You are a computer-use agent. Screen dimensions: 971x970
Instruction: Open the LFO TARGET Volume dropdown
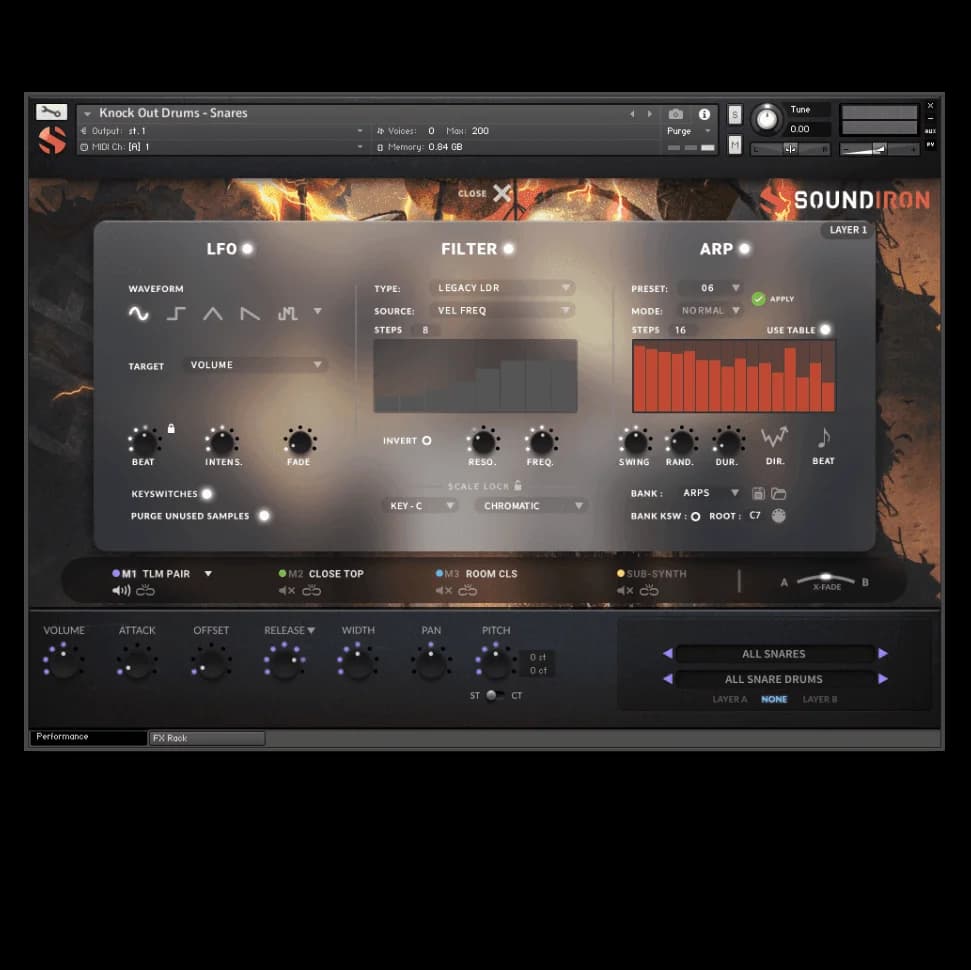tap(256, 365)
